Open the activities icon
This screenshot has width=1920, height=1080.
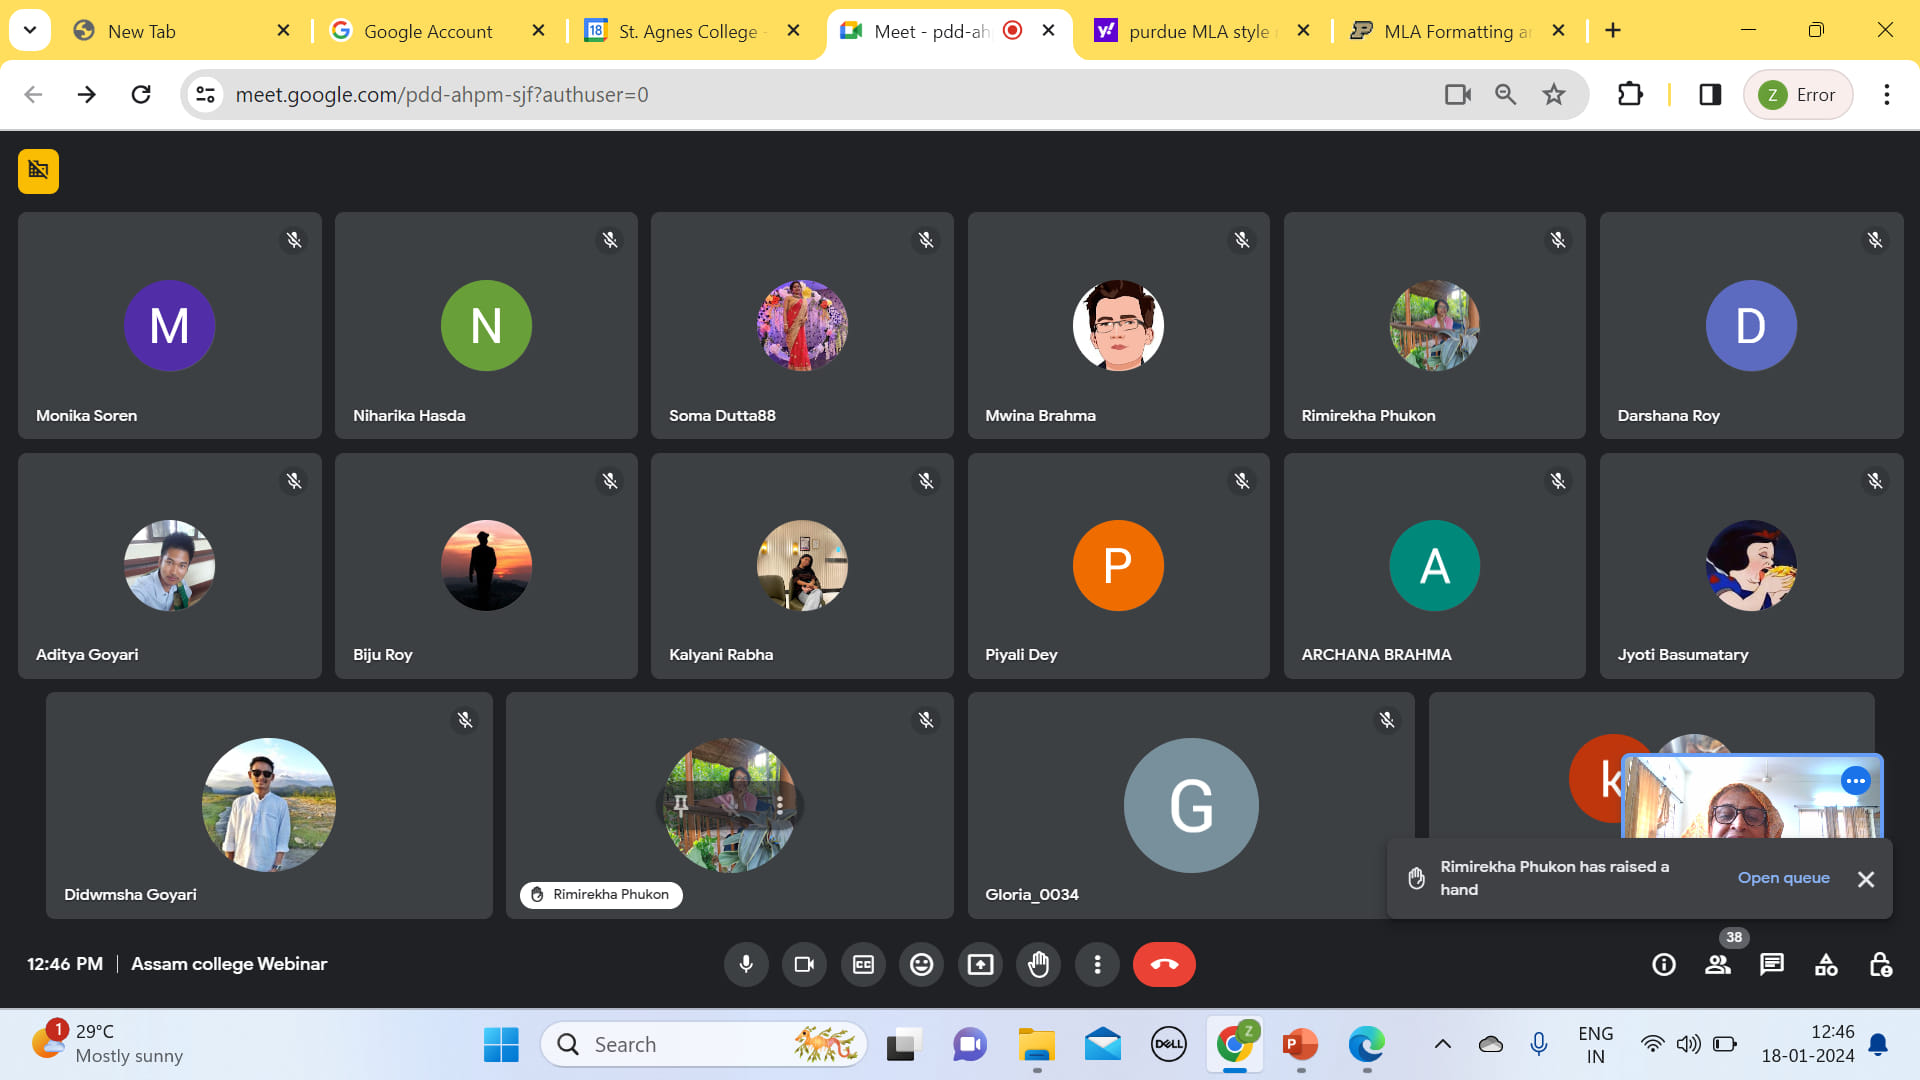pos(1826,964)
